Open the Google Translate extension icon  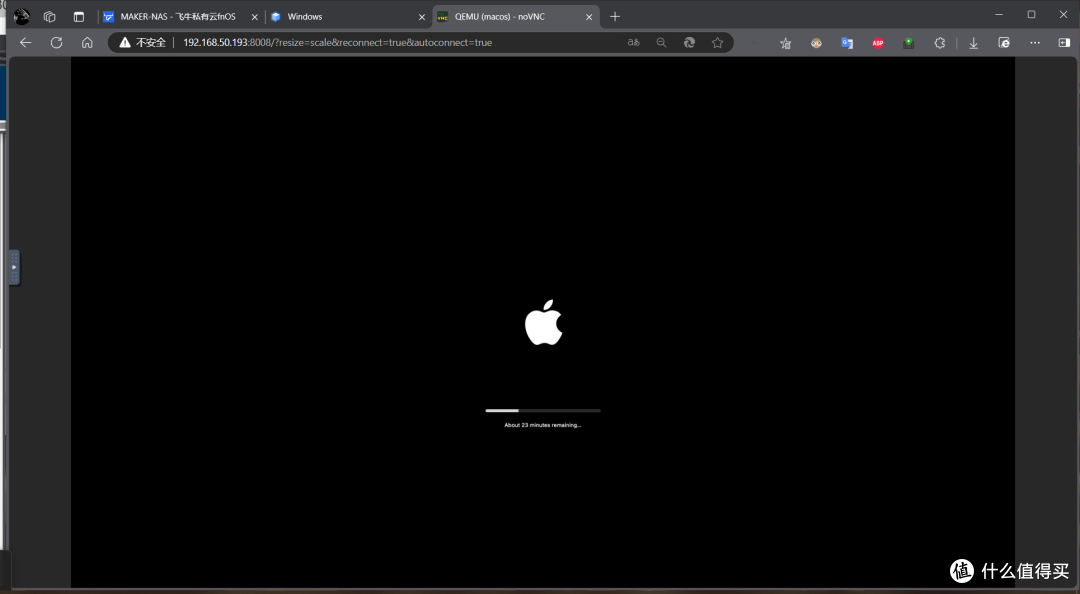(x=847, y=42)
